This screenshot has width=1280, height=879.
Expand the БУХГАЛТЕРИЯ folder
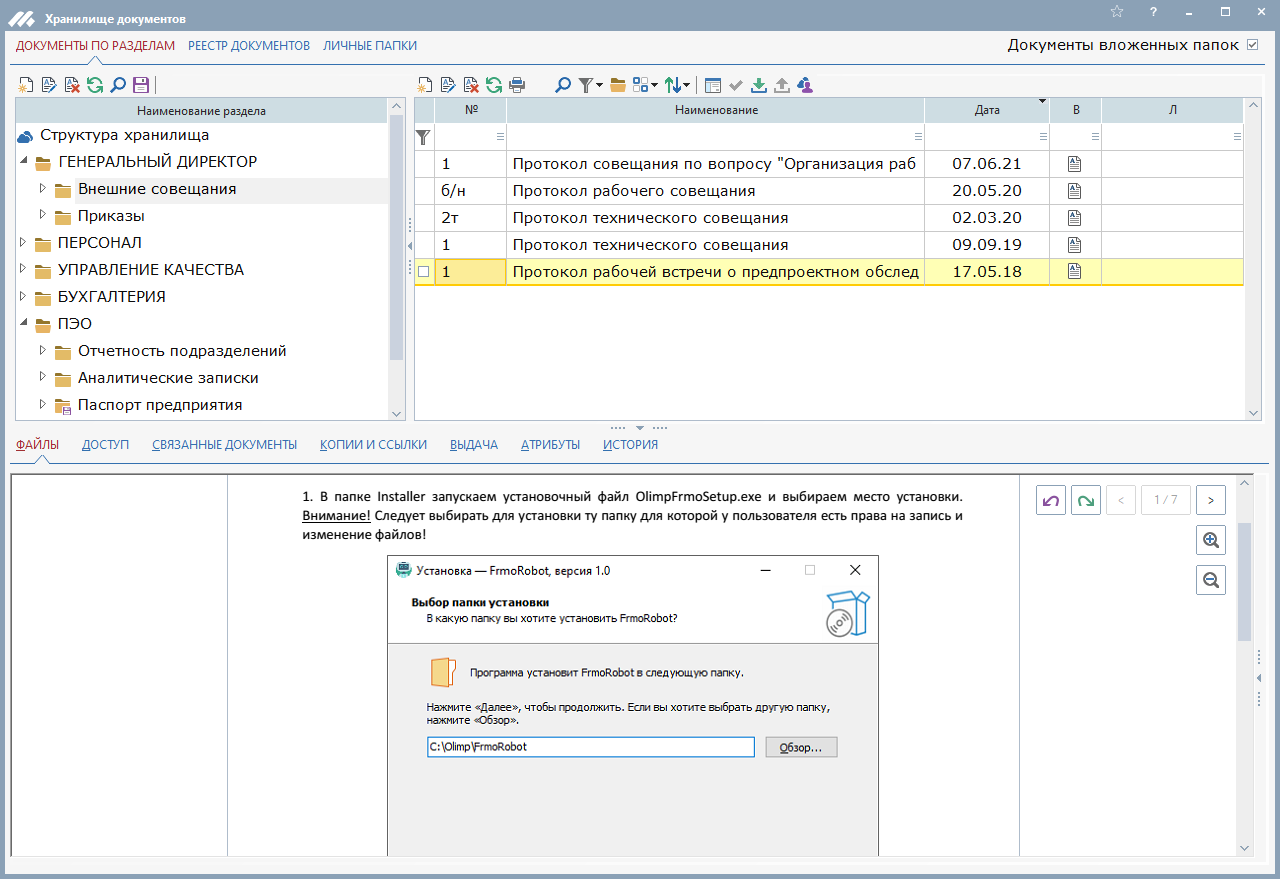(23, 296)
